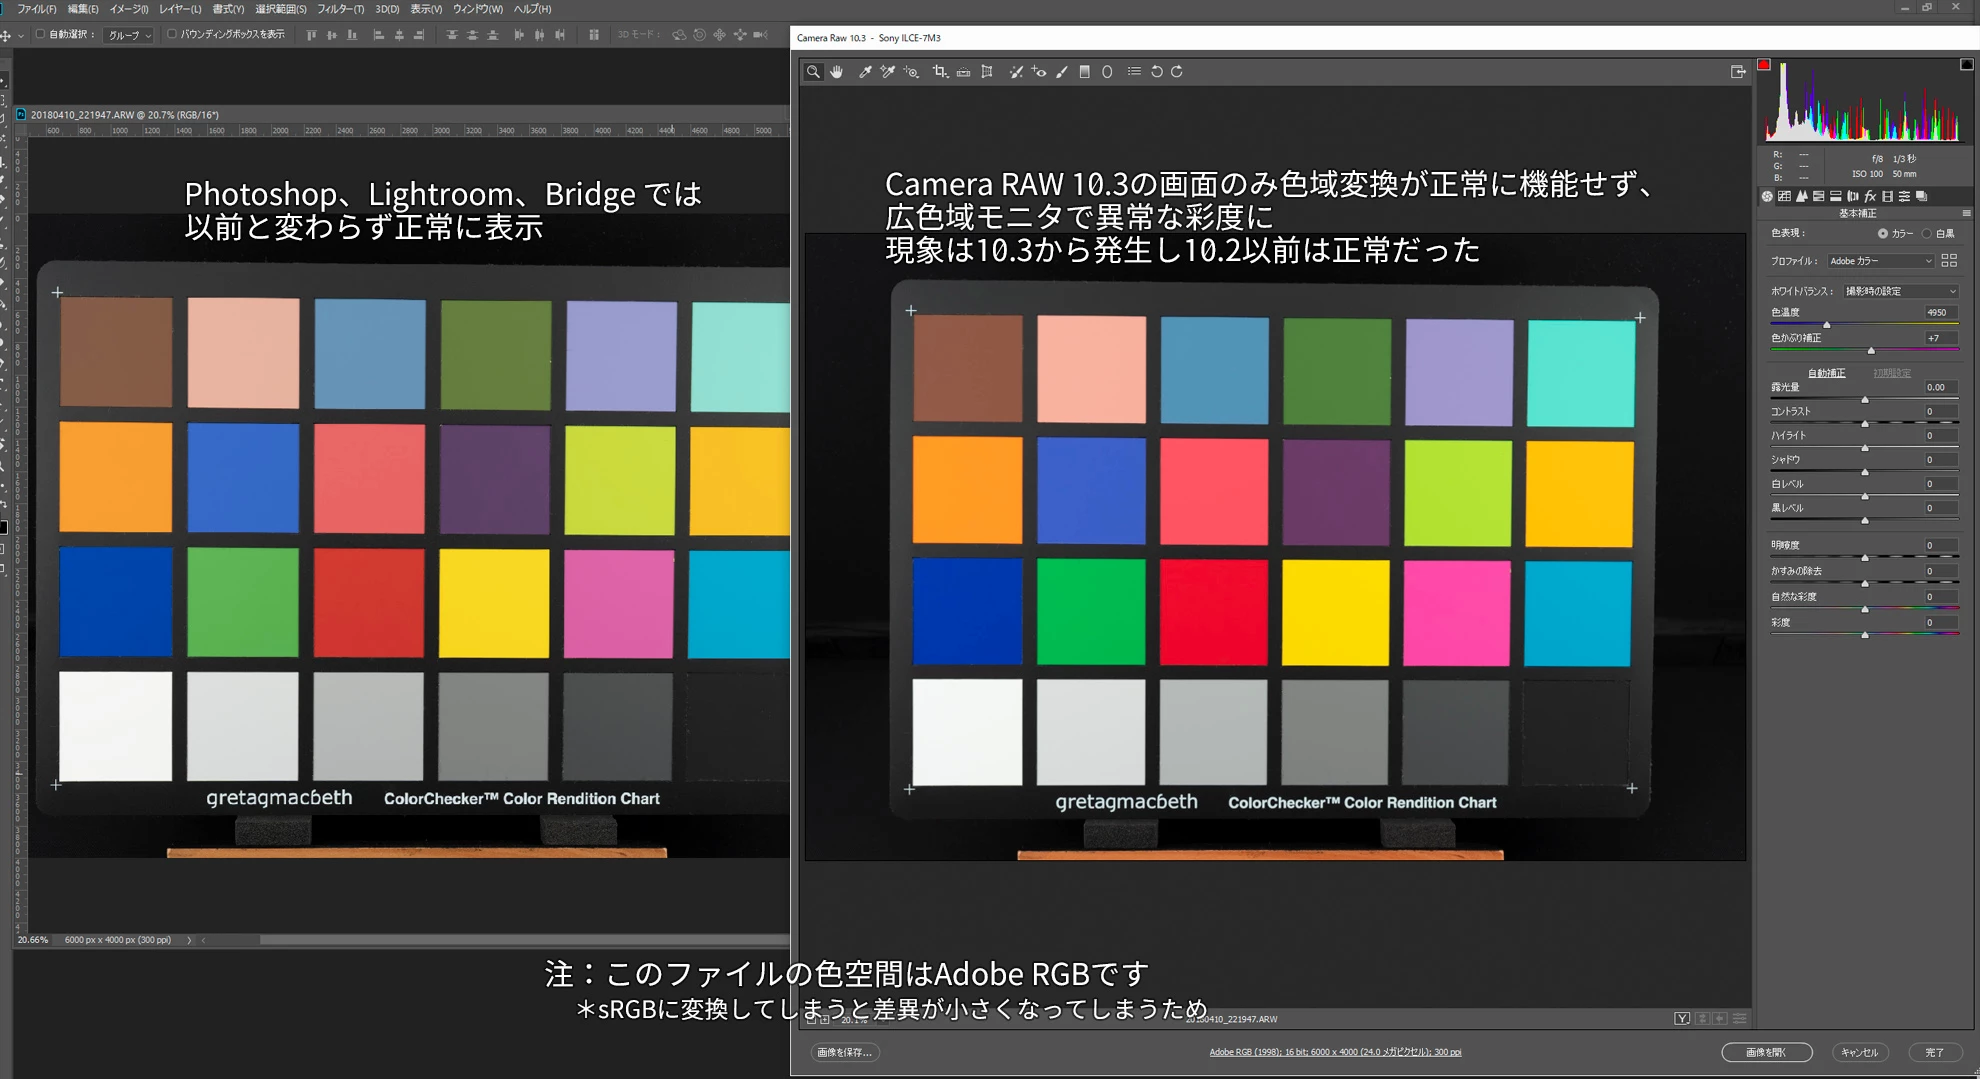1980x1079 pixels.
Task: Adjust the 色かぶり補正 slider handle
Action: (x=1871, y=350)
